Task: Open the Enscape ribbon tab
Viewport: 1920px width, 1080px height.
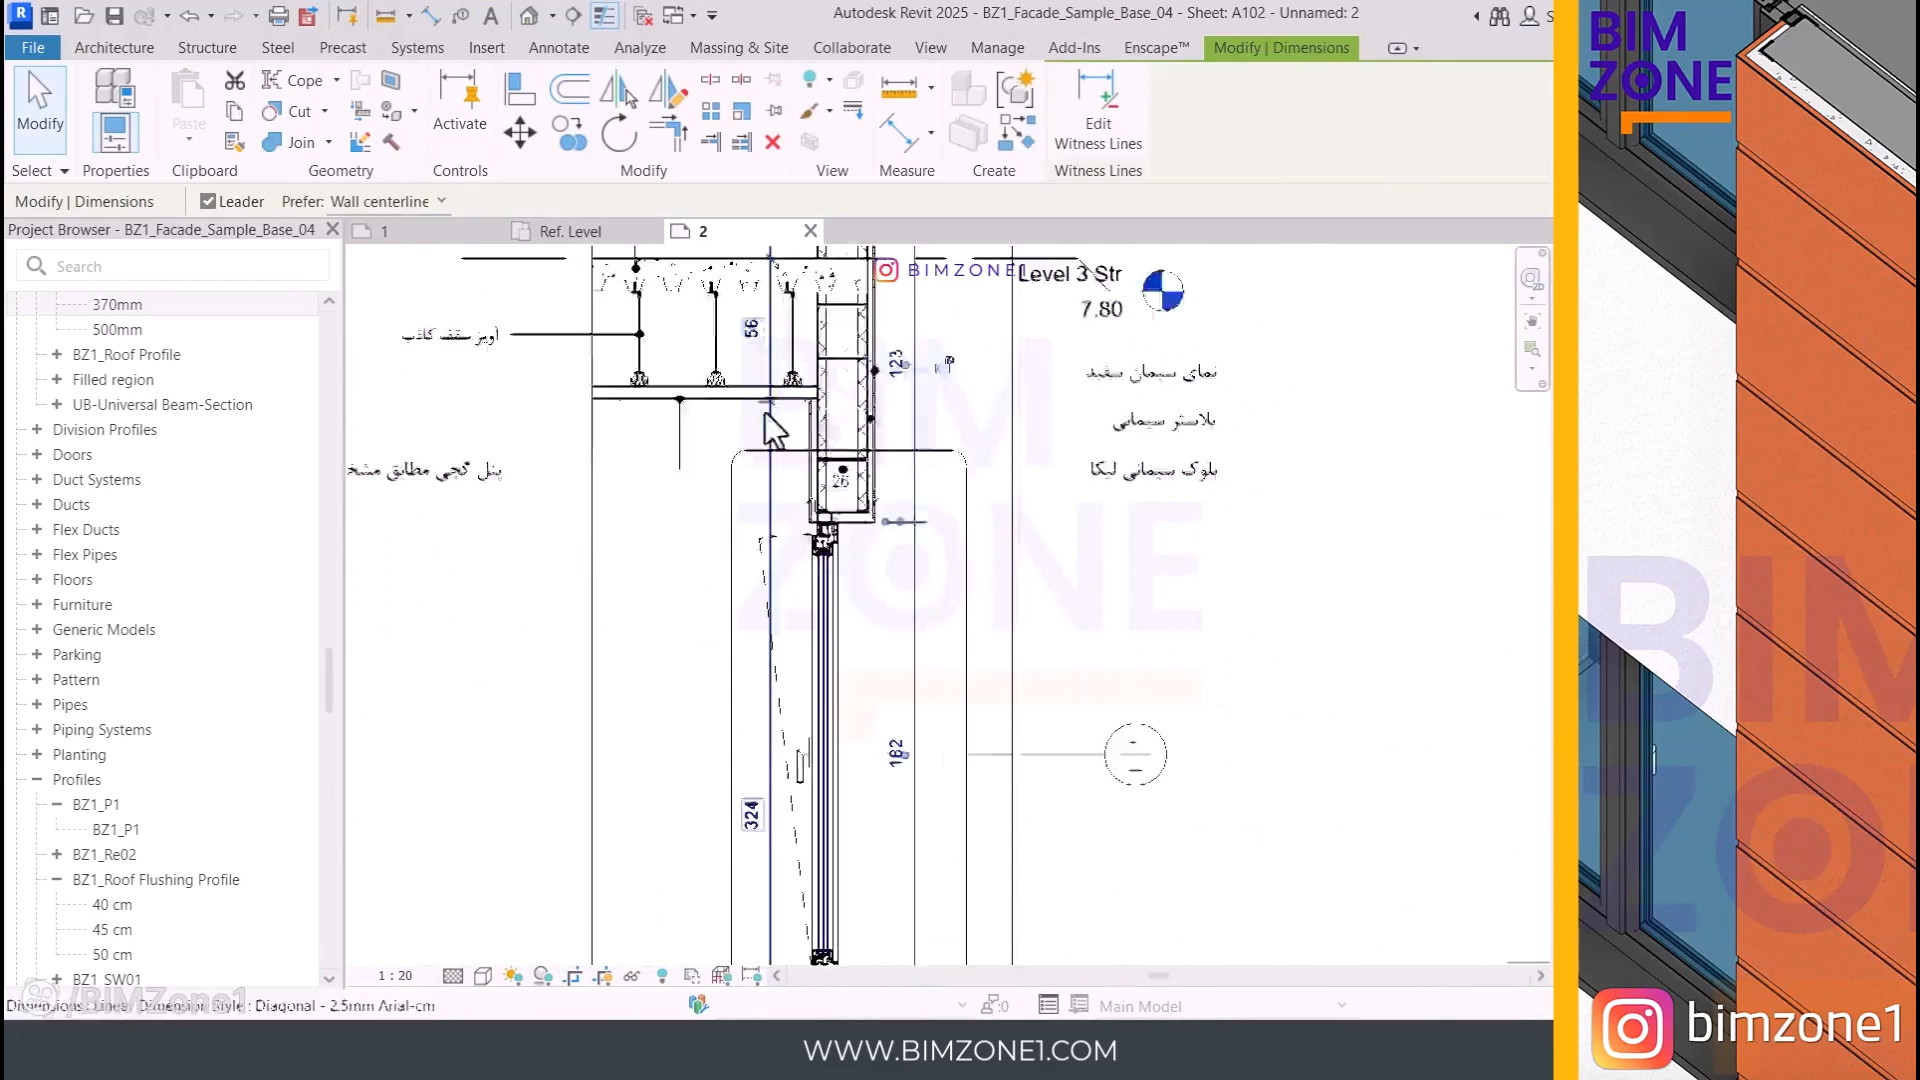Action: pos(1156,48)
